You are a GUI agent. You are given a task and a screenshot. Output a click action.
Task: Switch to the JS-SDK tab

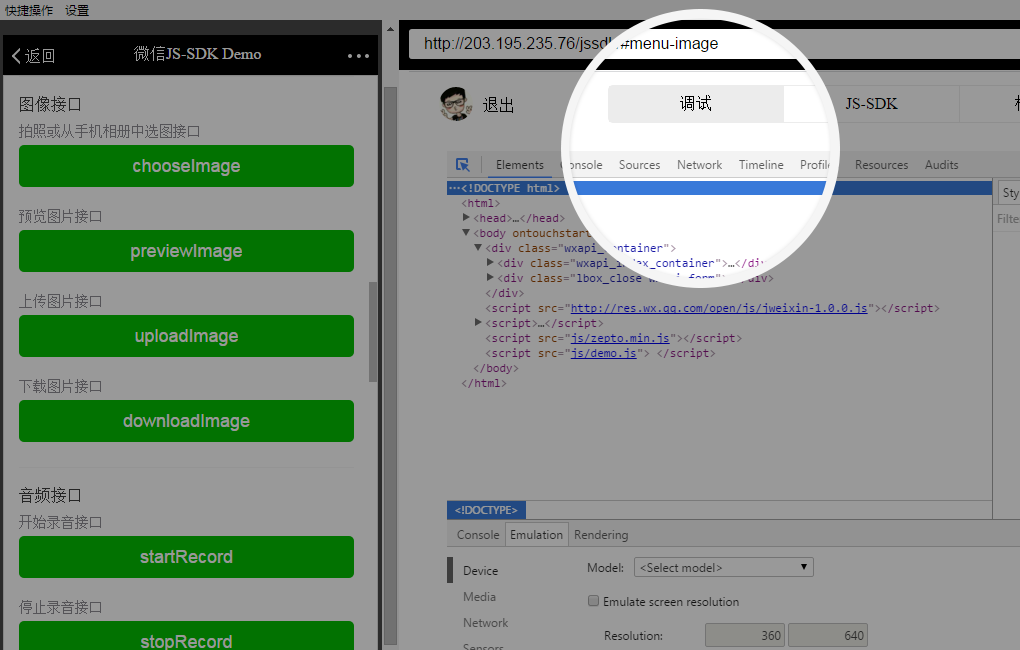point(871,103)
